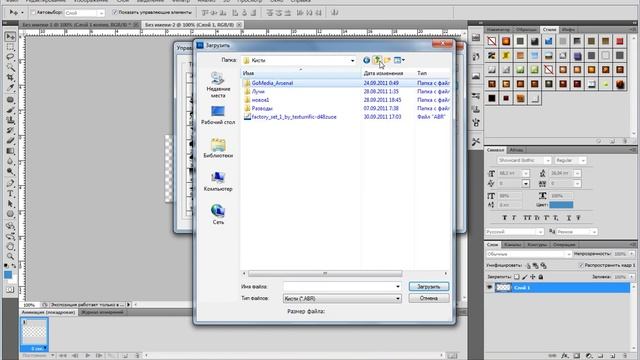
Task: Open the Имя файла dropdown arrow
Action: (x=398, y=287)
